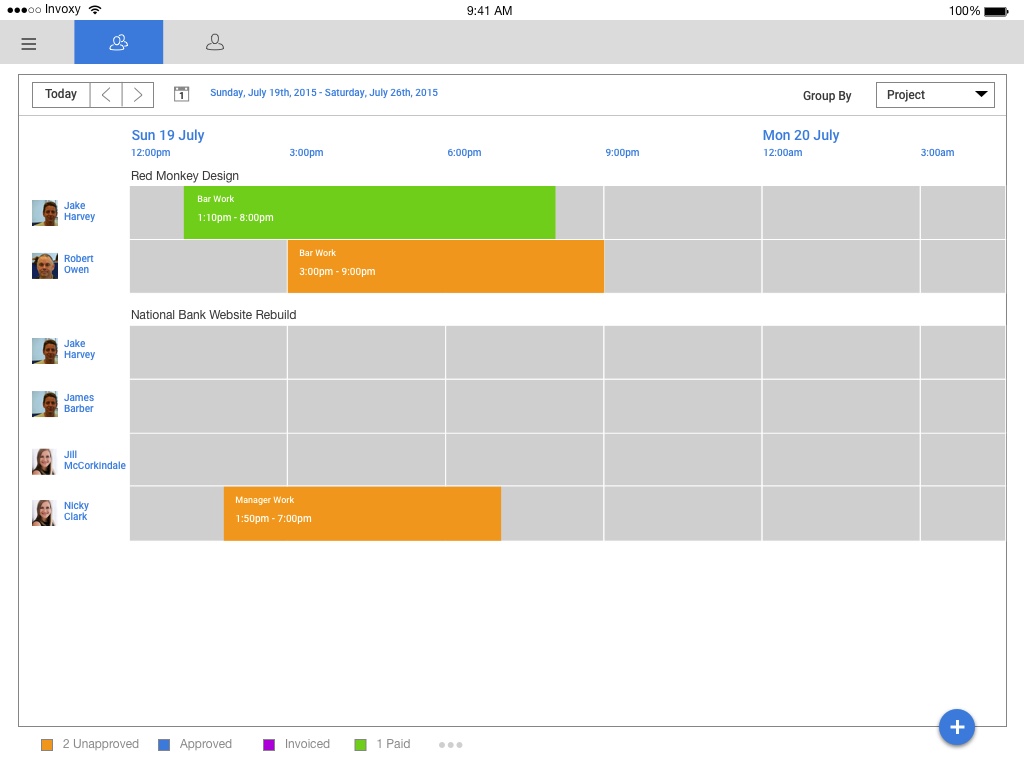Tap the blue add plus button

click(956, 727)
